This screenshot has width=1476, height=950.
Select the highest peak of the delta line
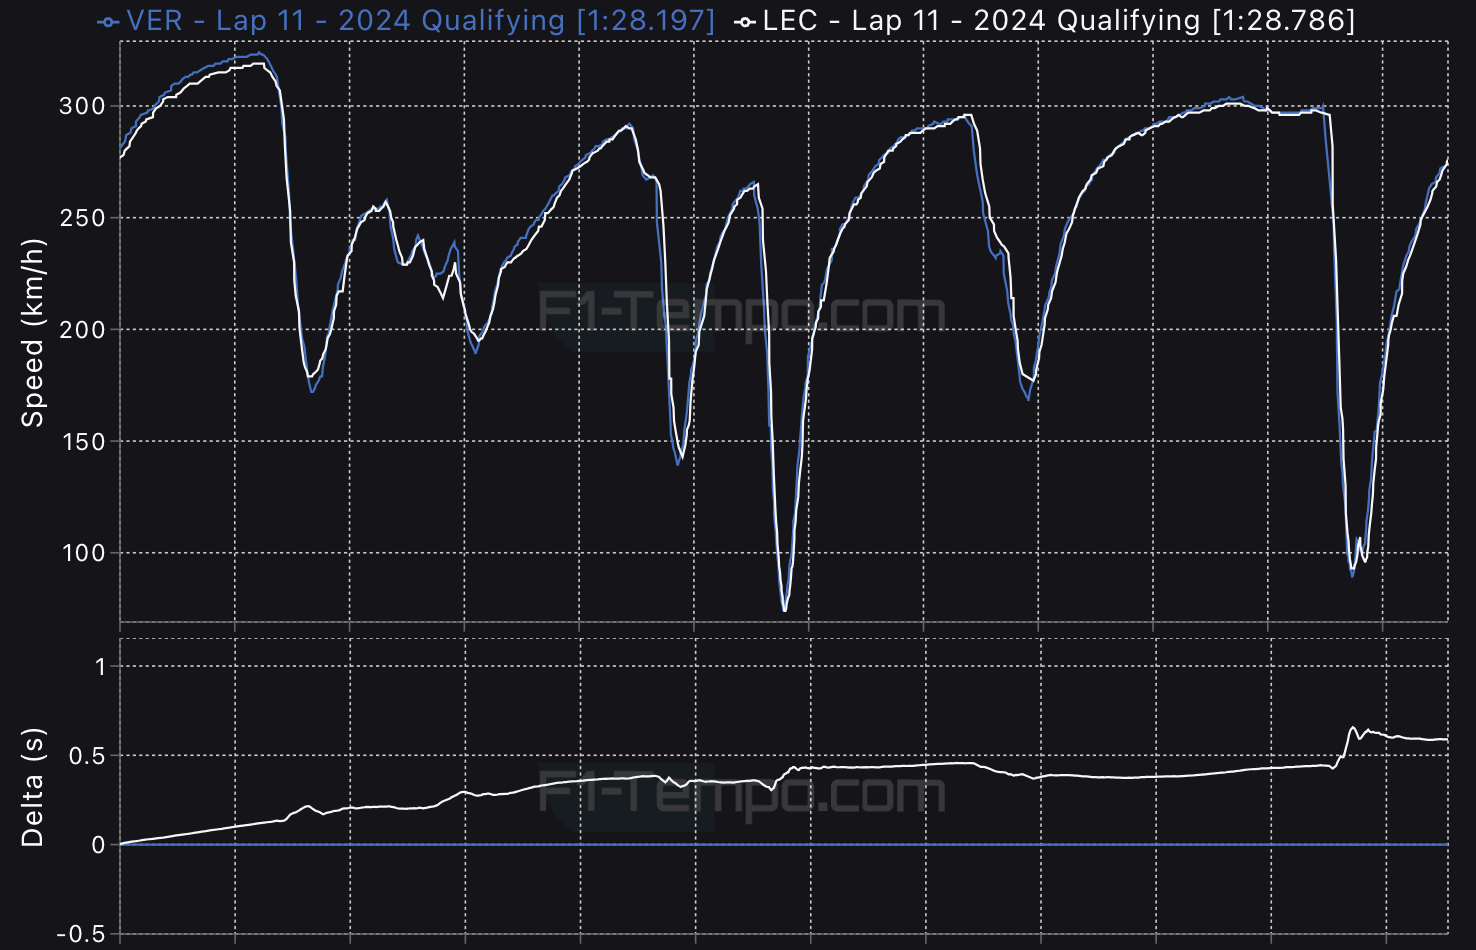coord(1353,728)
